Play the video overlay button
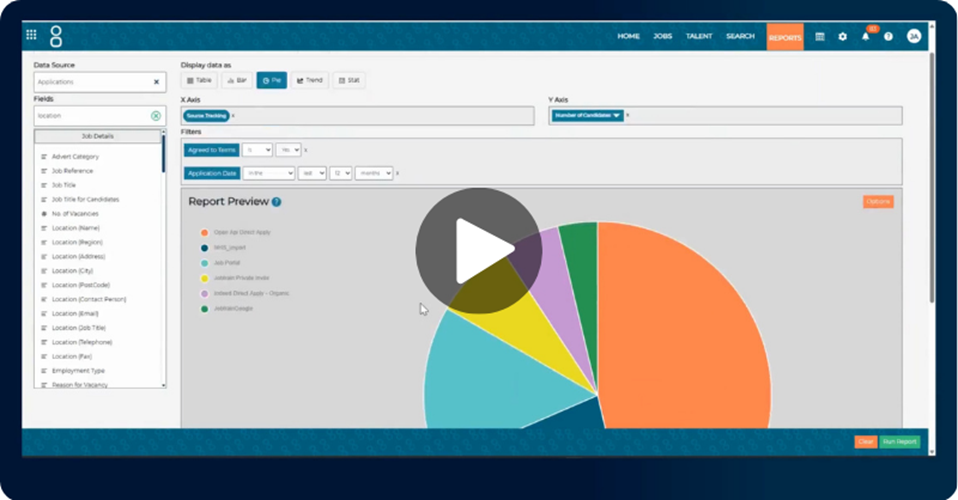Viewport: 958px width, 500px height. (479, 251)
